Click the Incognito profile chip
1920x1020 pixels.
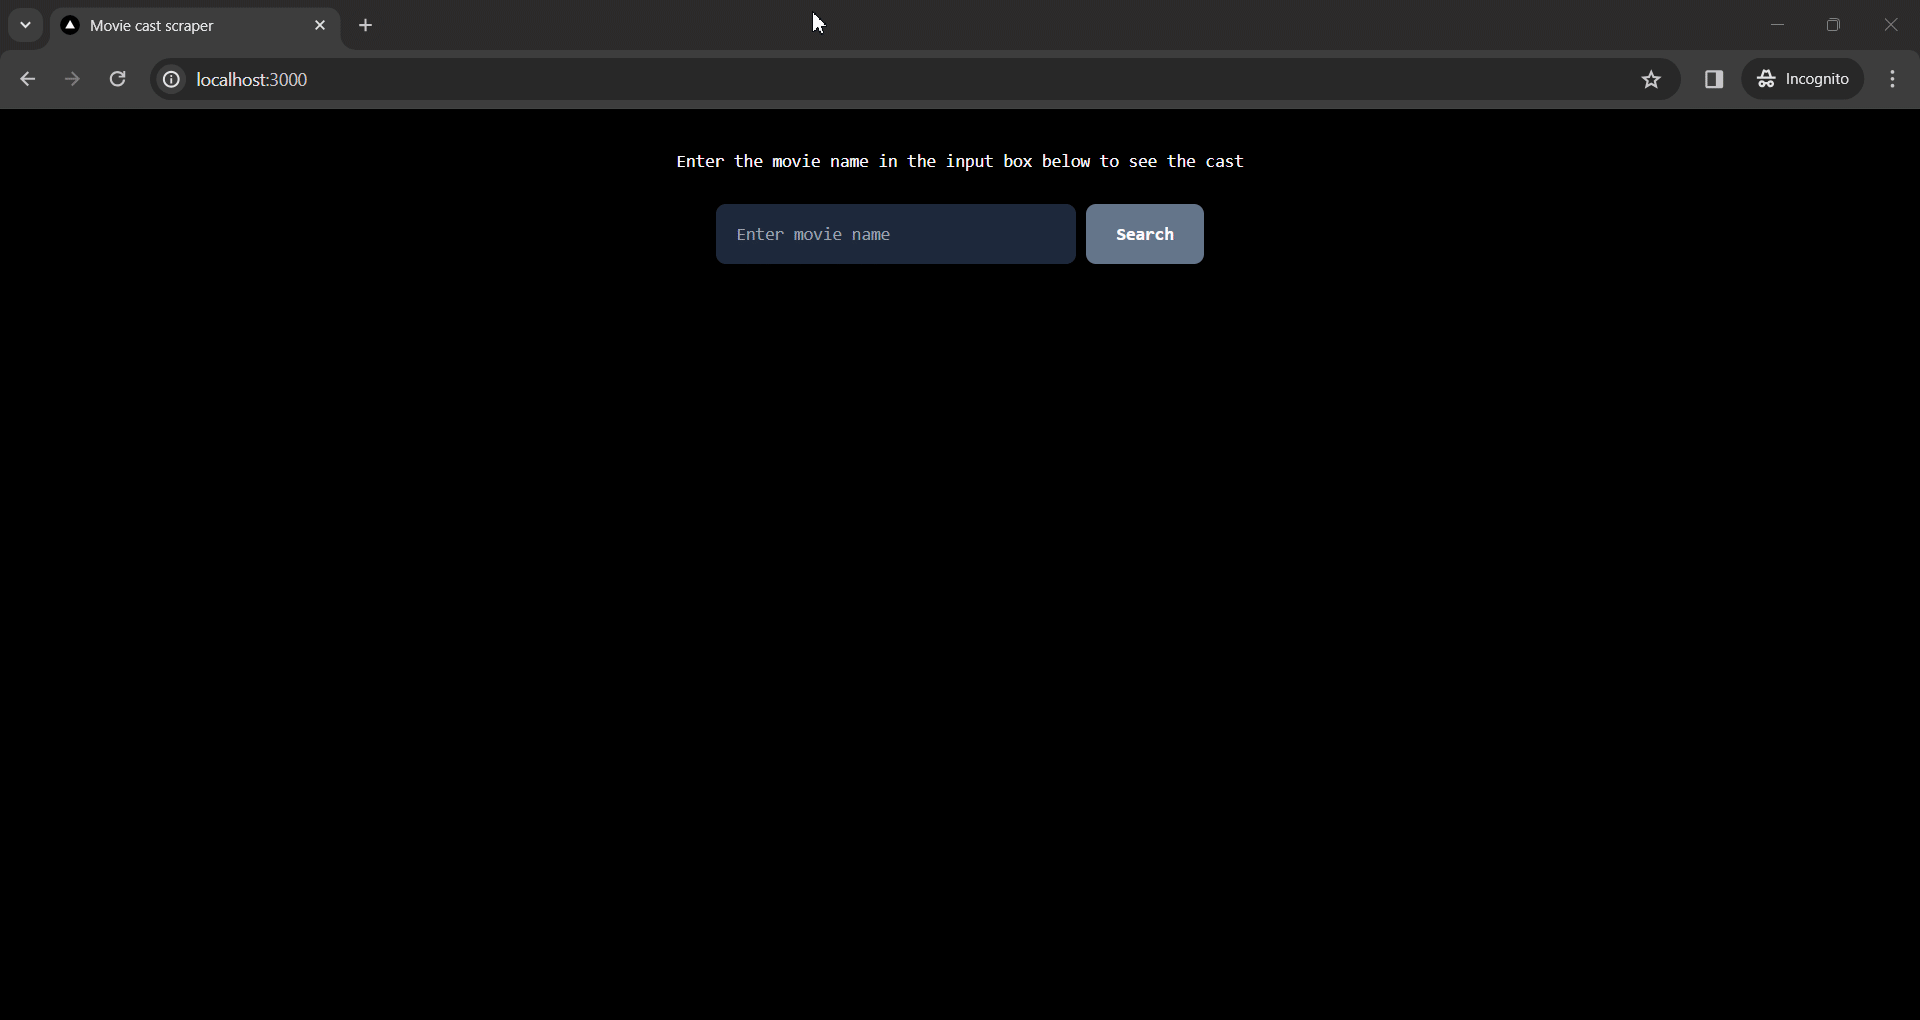click(x=1803, y=79)
